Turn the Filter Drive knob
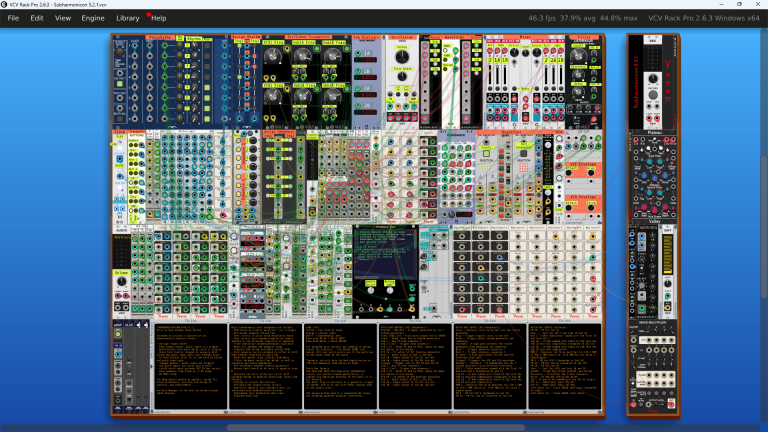 (x=578, y=90)
